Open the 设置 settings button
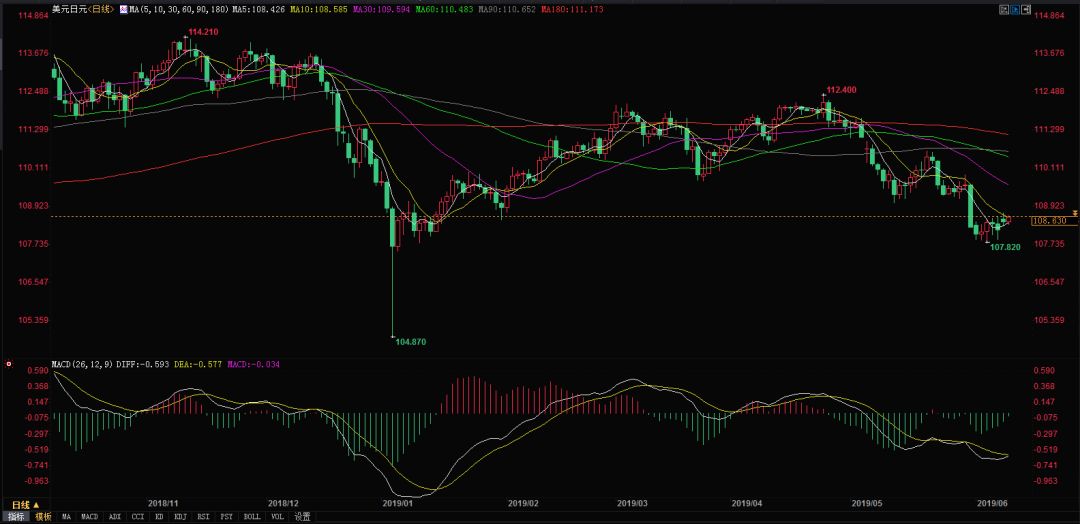Viewport: 1080px width, 524px height. point(302,516)
